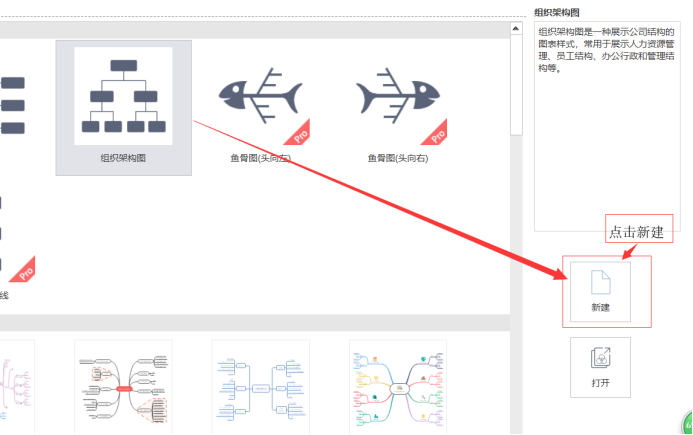This screenshot has width=693, height=435.
Task: Click the Pro badge on left fishbone template
Action: click(299, 134)
